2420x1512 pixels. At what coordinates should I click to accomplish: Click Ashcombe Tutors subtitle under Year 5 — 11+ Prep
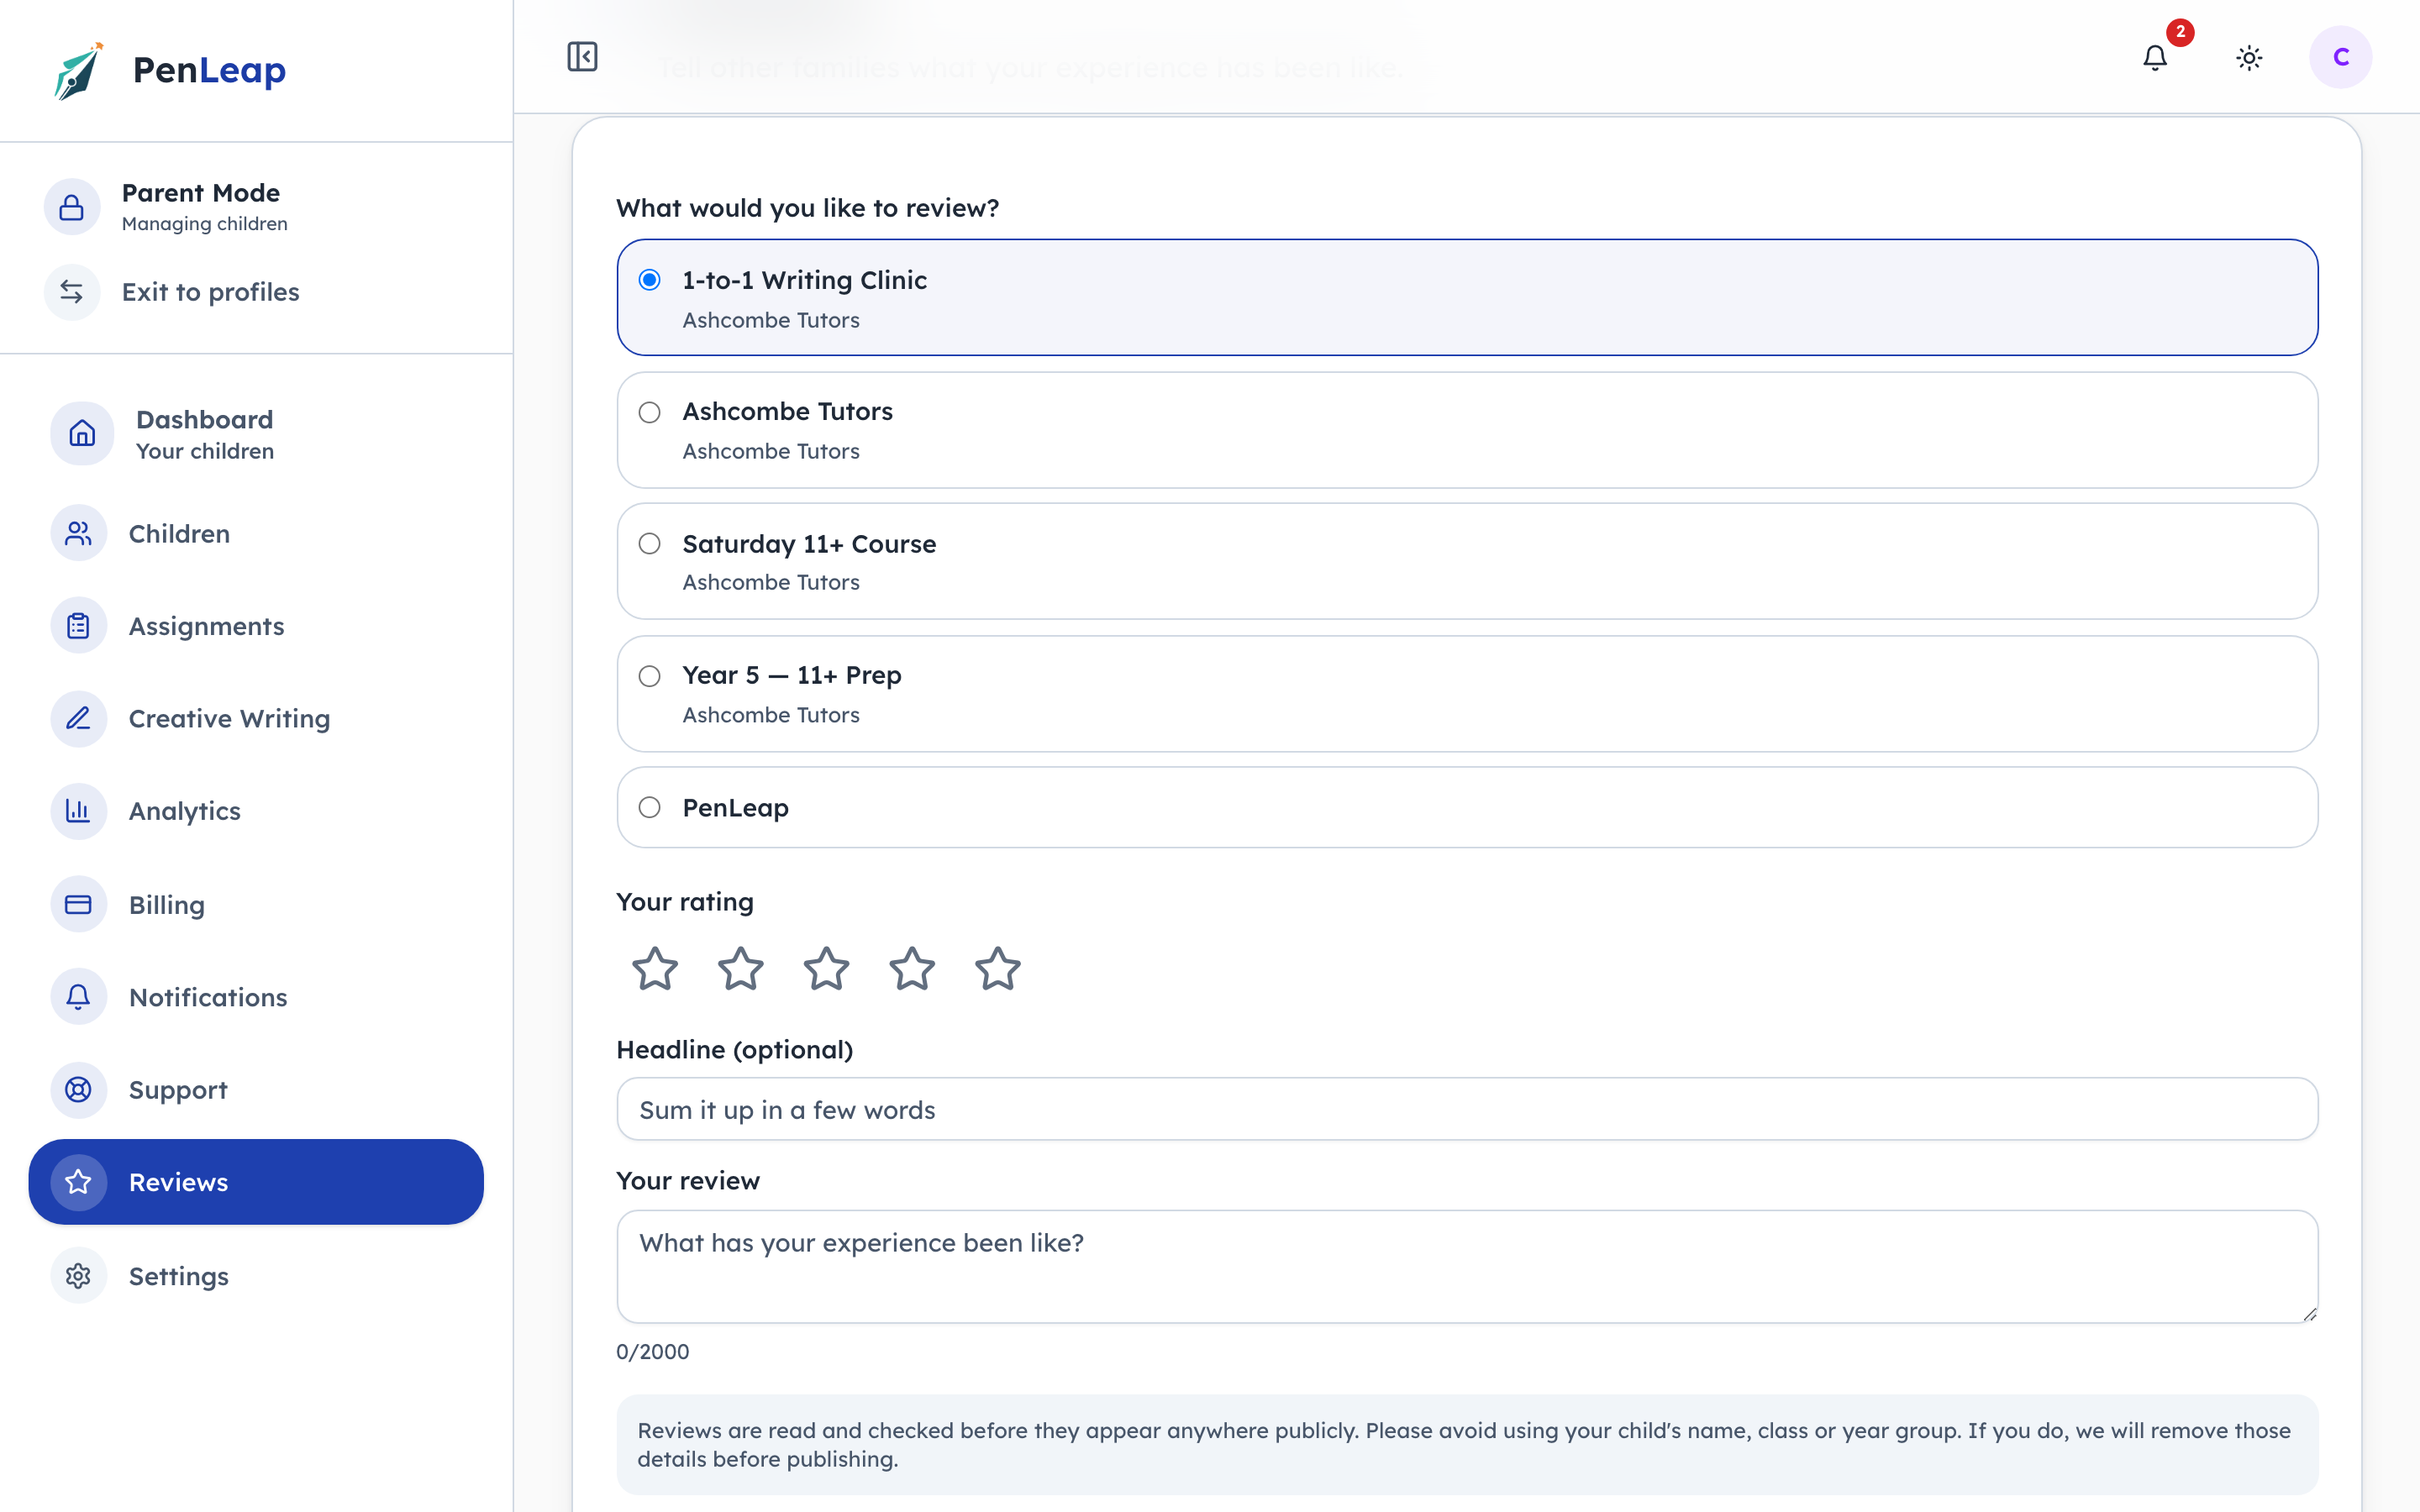[x=771, y=715]
